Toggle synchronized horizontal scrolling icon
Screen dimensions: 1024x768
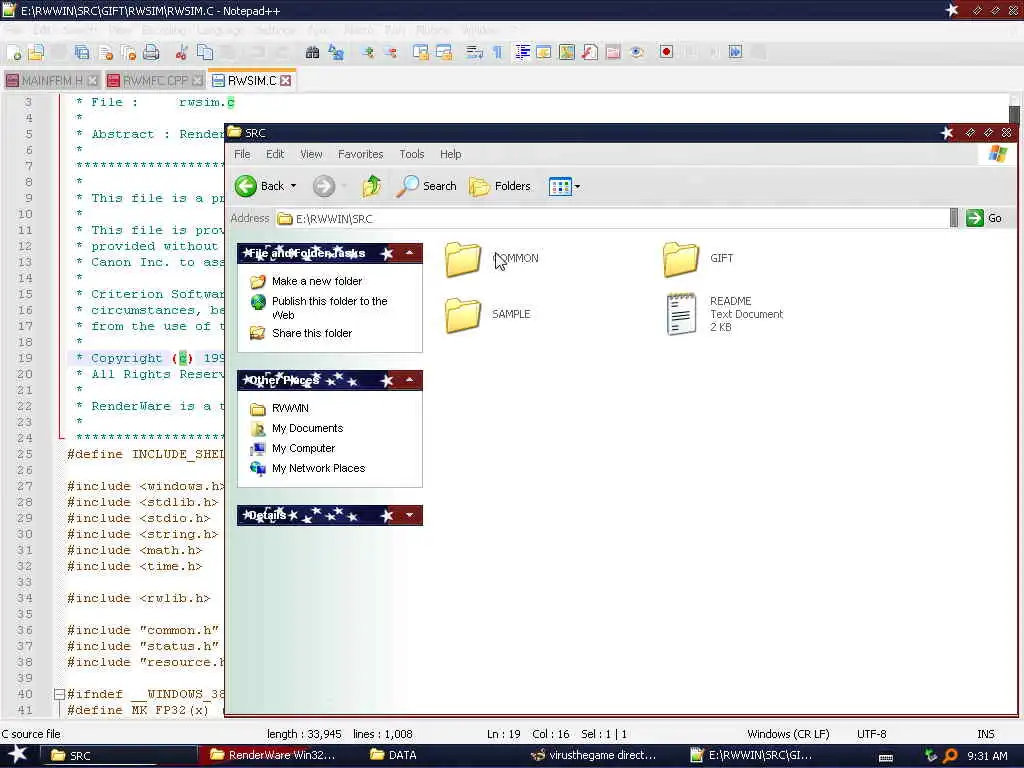pos(444,52)
